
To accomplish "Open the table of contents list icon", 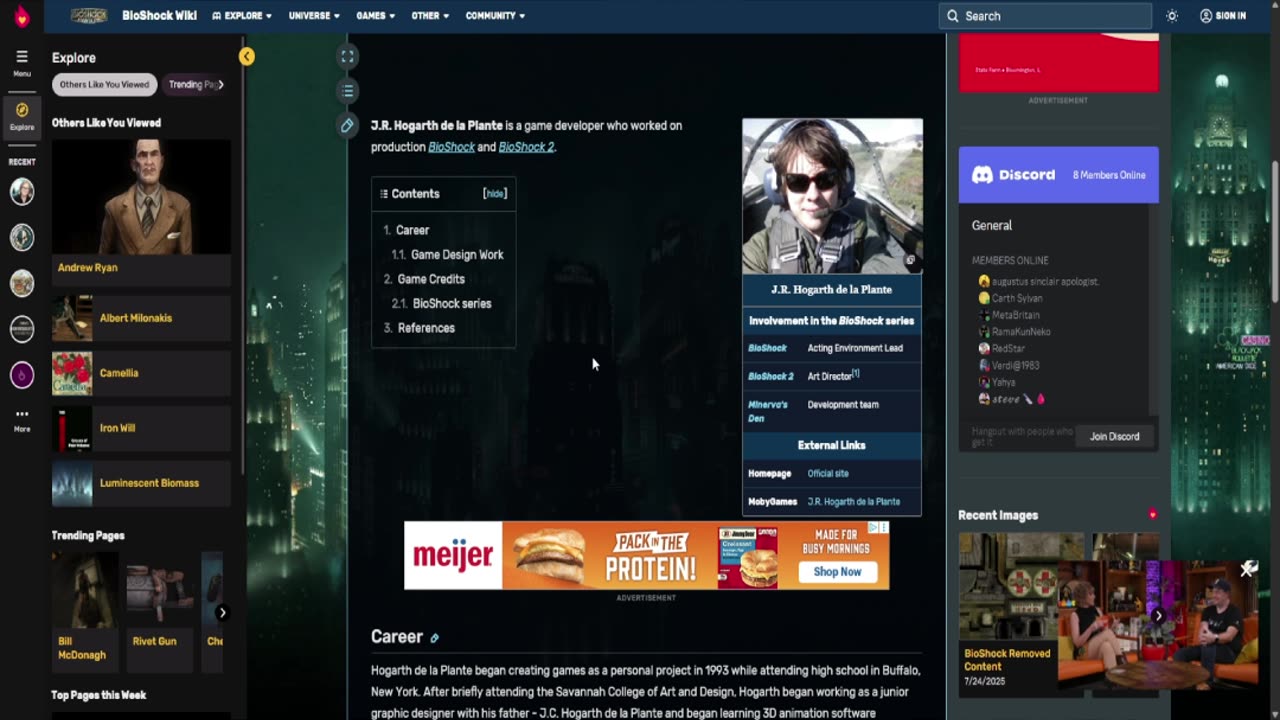I will (x=347, y=91).
